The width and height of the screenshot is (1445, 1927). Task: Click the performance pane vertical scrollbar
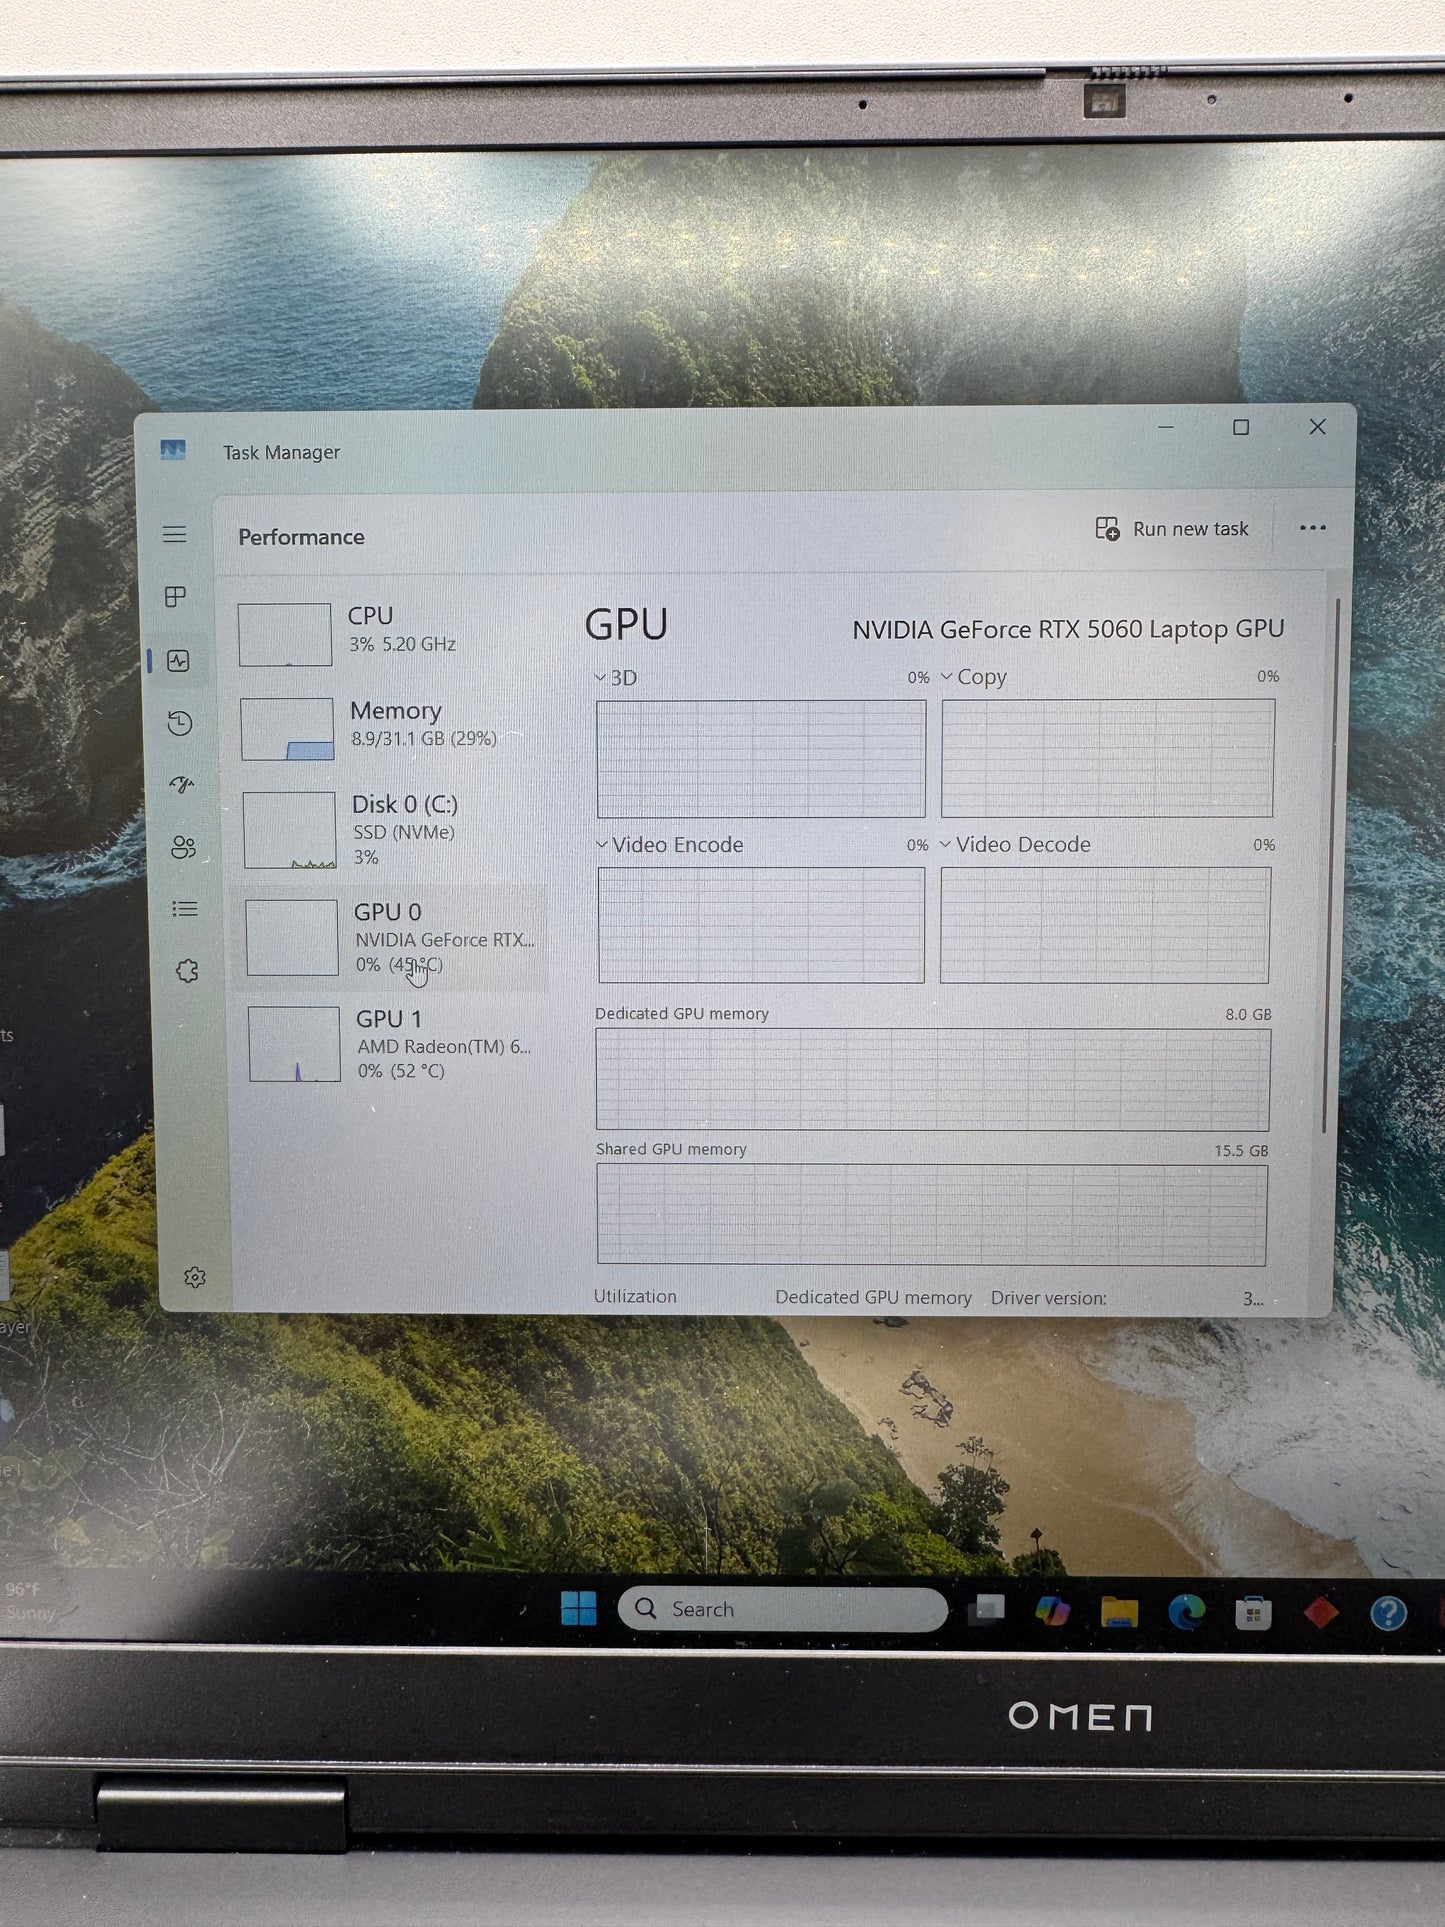coord(1332,865)
